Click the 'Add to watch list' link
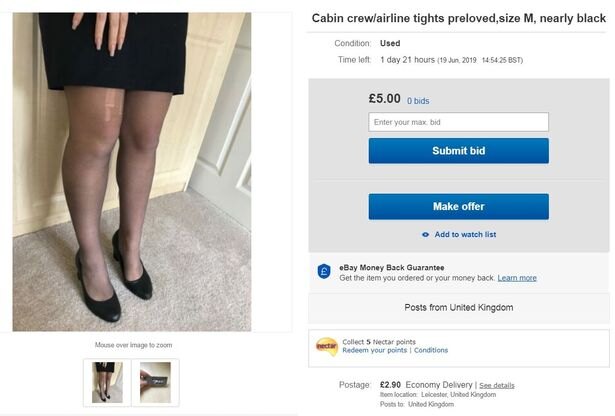 click(x=465, y=235)
